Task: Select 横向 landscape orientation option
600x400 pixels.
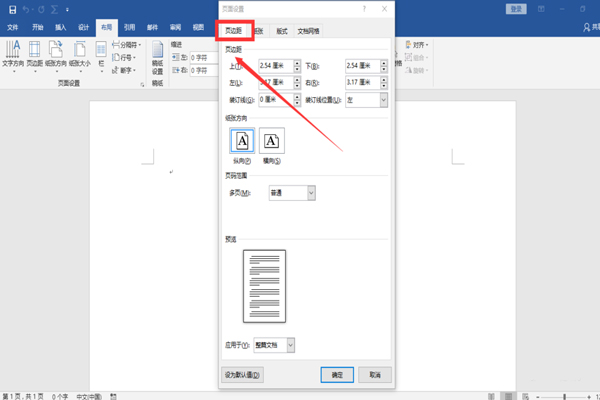Action: [272, 141]
